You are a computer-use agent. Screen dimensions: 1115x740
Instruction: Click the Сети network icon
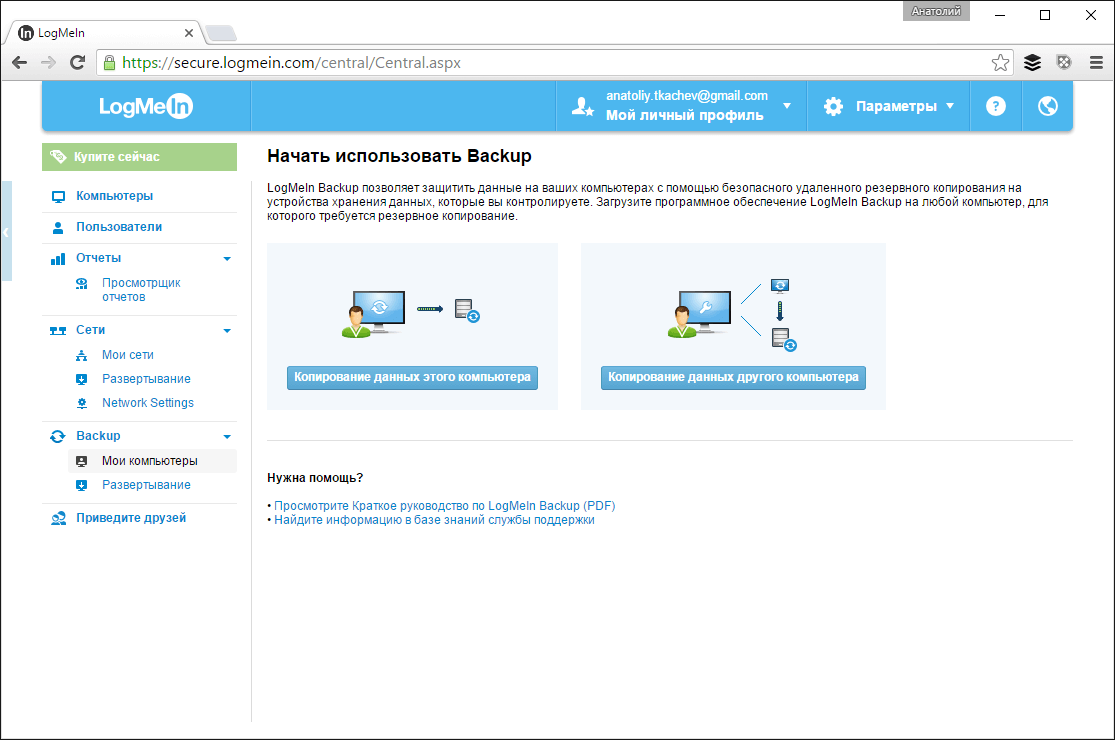point(58,331)
